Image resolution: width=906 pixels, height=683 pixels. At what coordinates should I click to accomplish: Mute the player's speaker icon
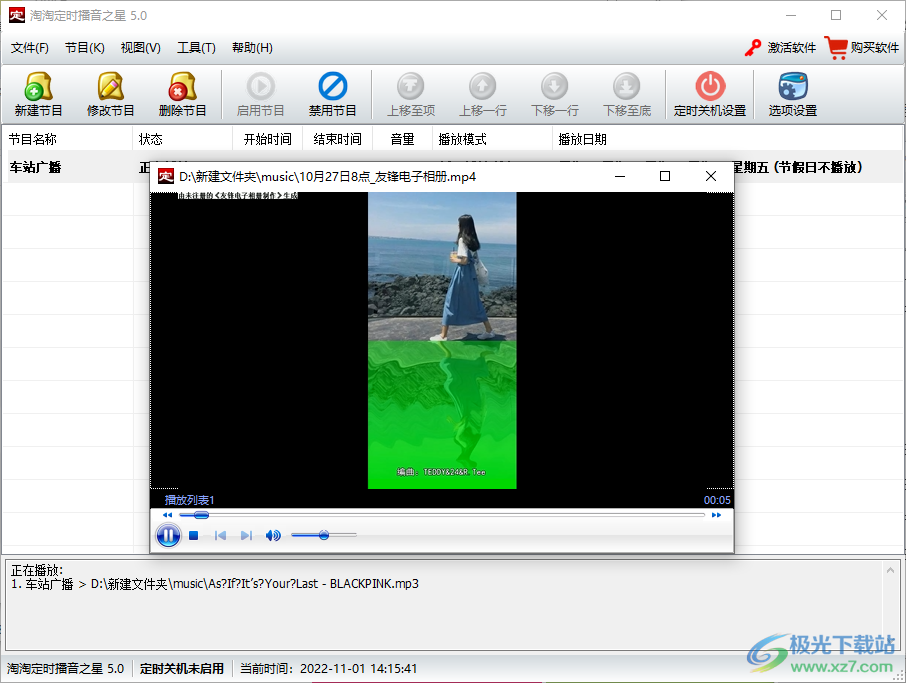[273, 536]
